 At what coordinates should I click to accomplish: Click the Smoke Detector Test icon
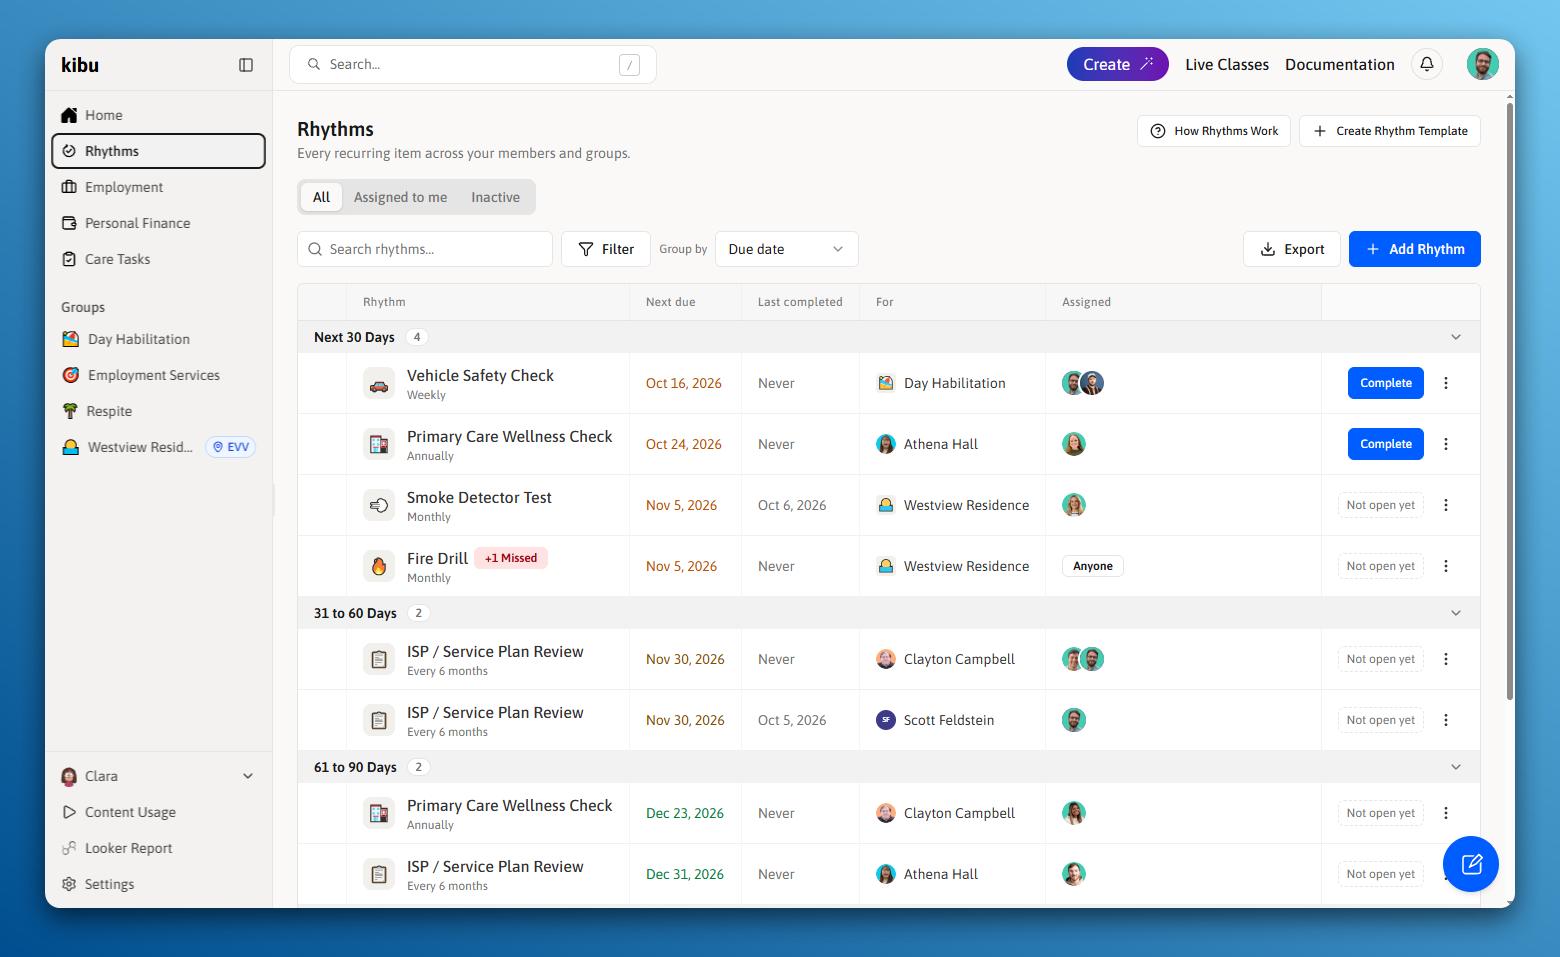[x=379, y=506]
